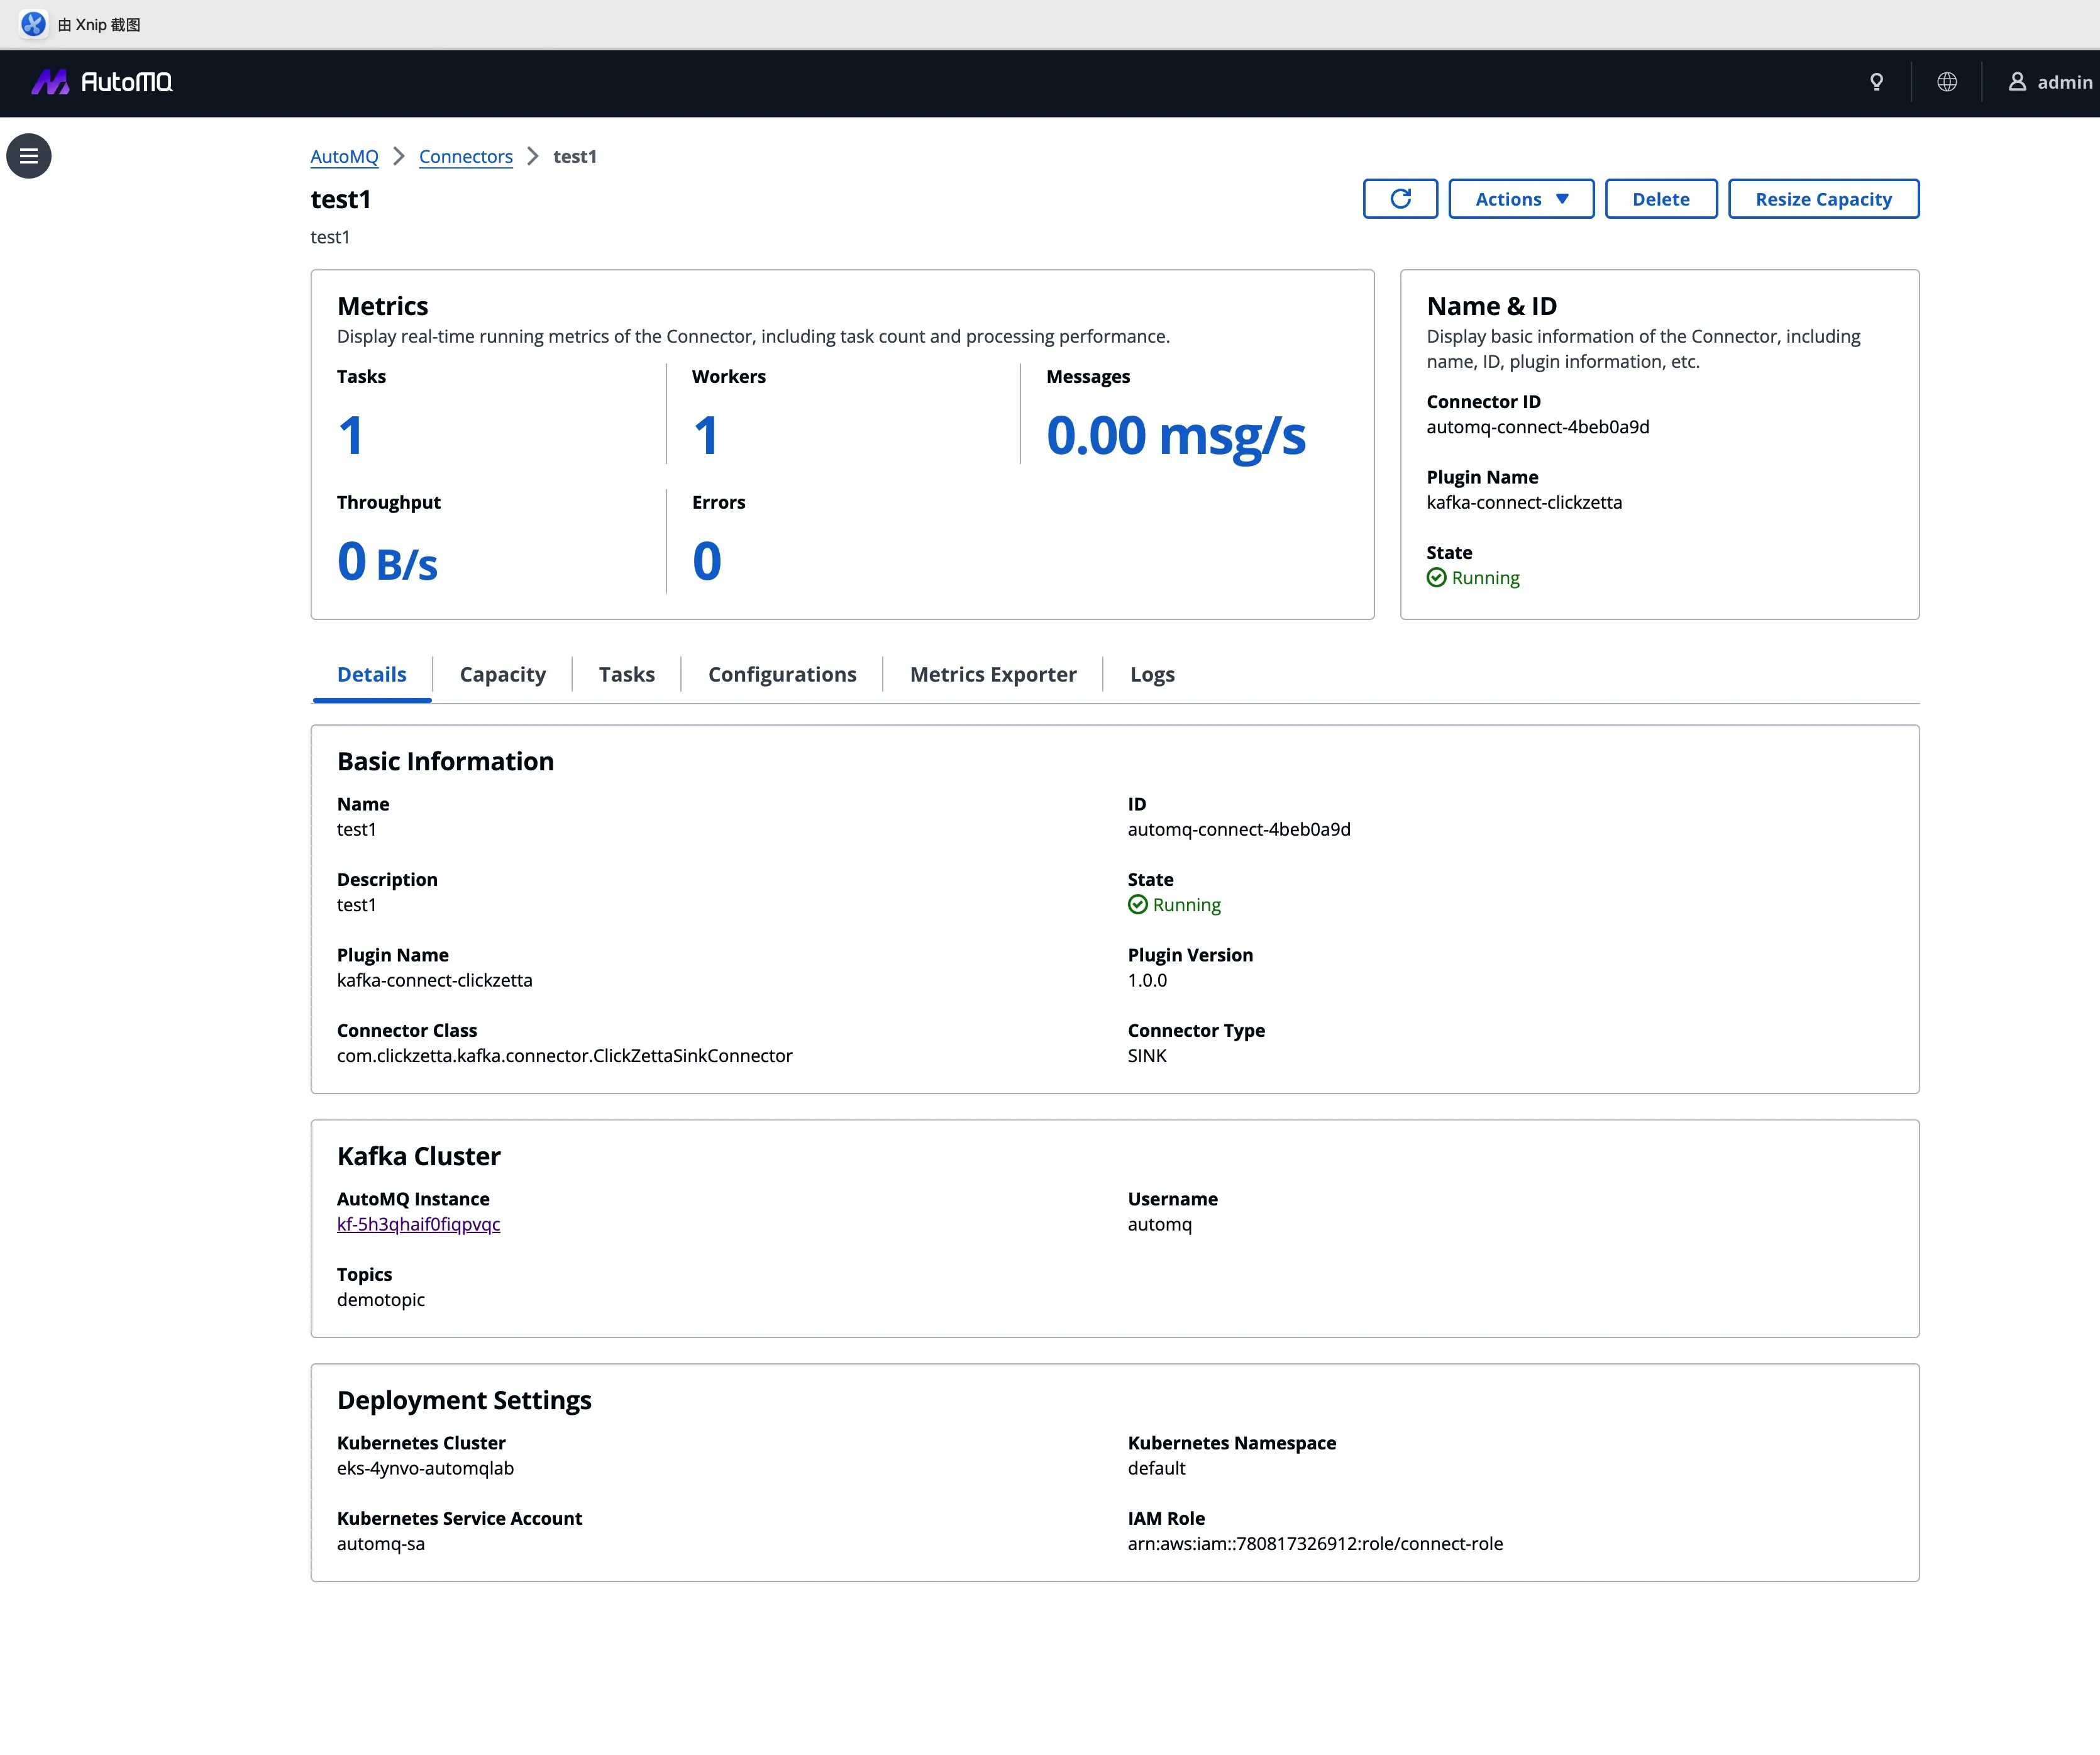Click the Xnip app icon in title bar
The image size is (2100, 1755).
pyautogui.click(x=33, y=24)
